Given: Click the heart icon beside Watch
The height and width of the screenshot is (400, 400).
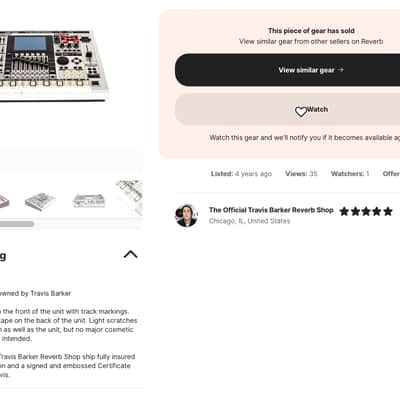Looking at the screenshot, I should tap(301, 111).
